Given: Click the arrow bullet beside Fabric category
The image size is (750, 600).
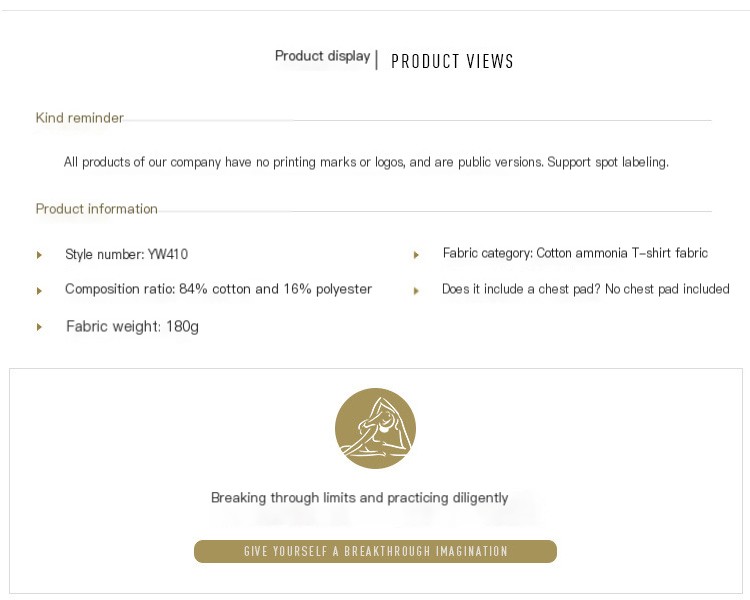Looking at the screenshot, I should pyautogui.click(x=416, y=255).
